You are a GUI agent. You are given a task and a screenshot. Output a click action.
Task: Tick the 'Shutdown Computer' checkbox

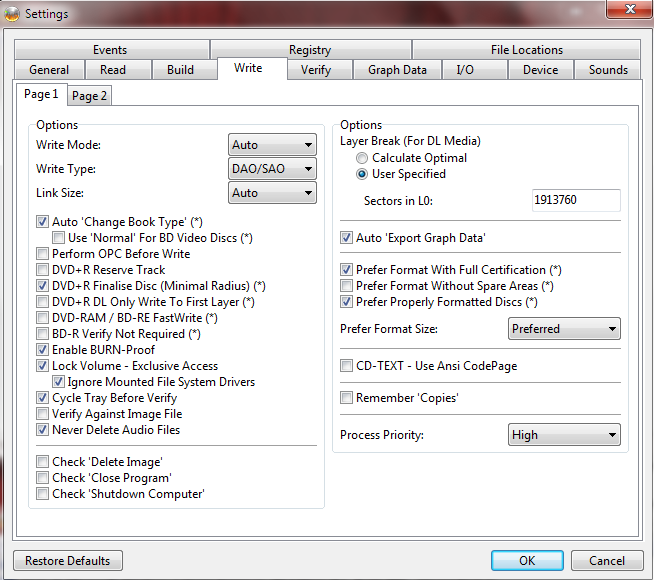click(42, 494)
